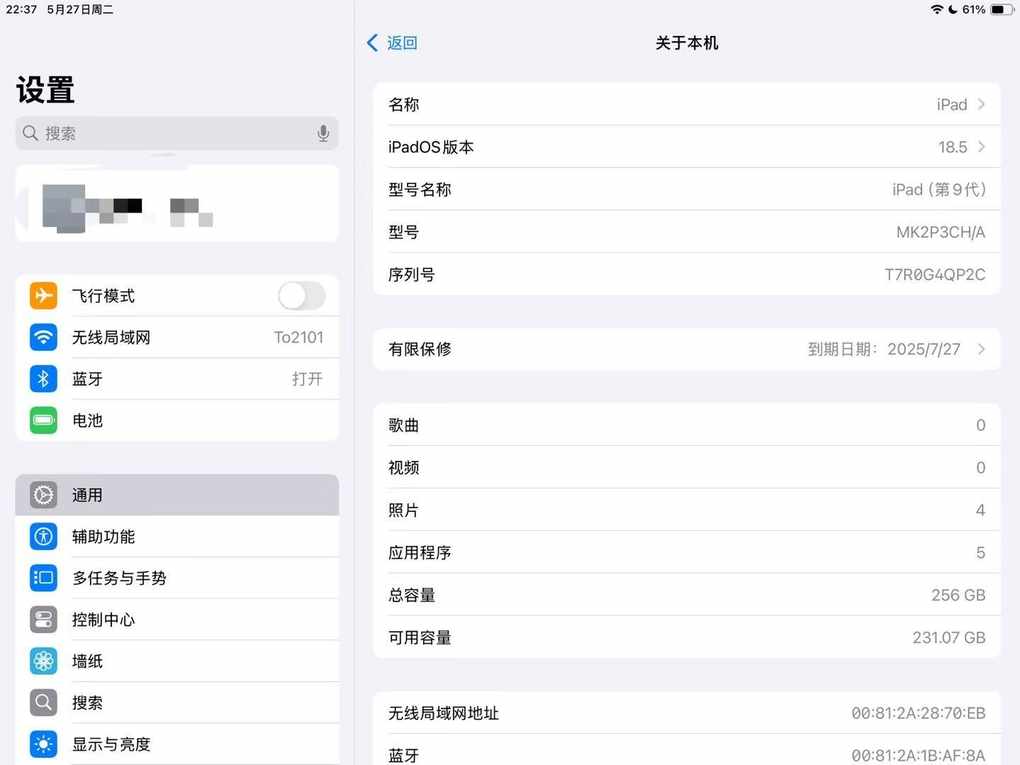Tap the 设置 sidebar heading
The width and height of the screenshot is (1020, 765).
click(x=46, y=90)
